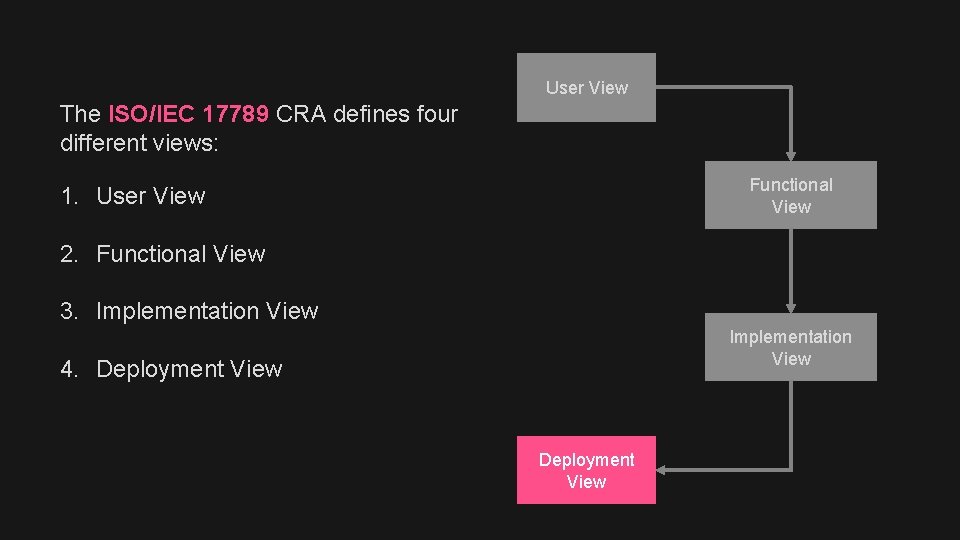
Task: Select the grey Functional View diagram box
Action: 790,195
